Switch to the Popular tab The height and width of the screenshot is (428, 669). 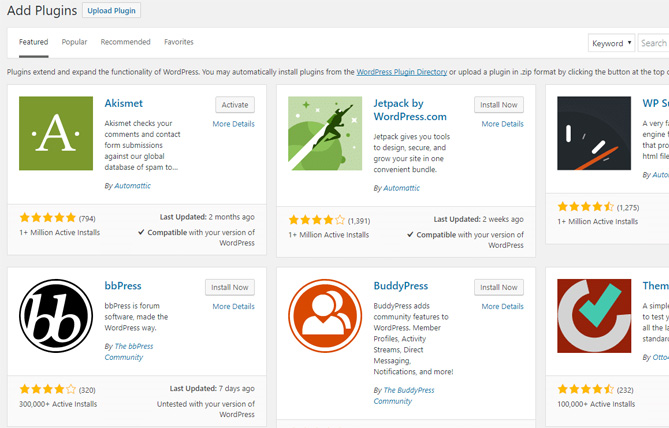pyautogui.click(x=74, y=42)
